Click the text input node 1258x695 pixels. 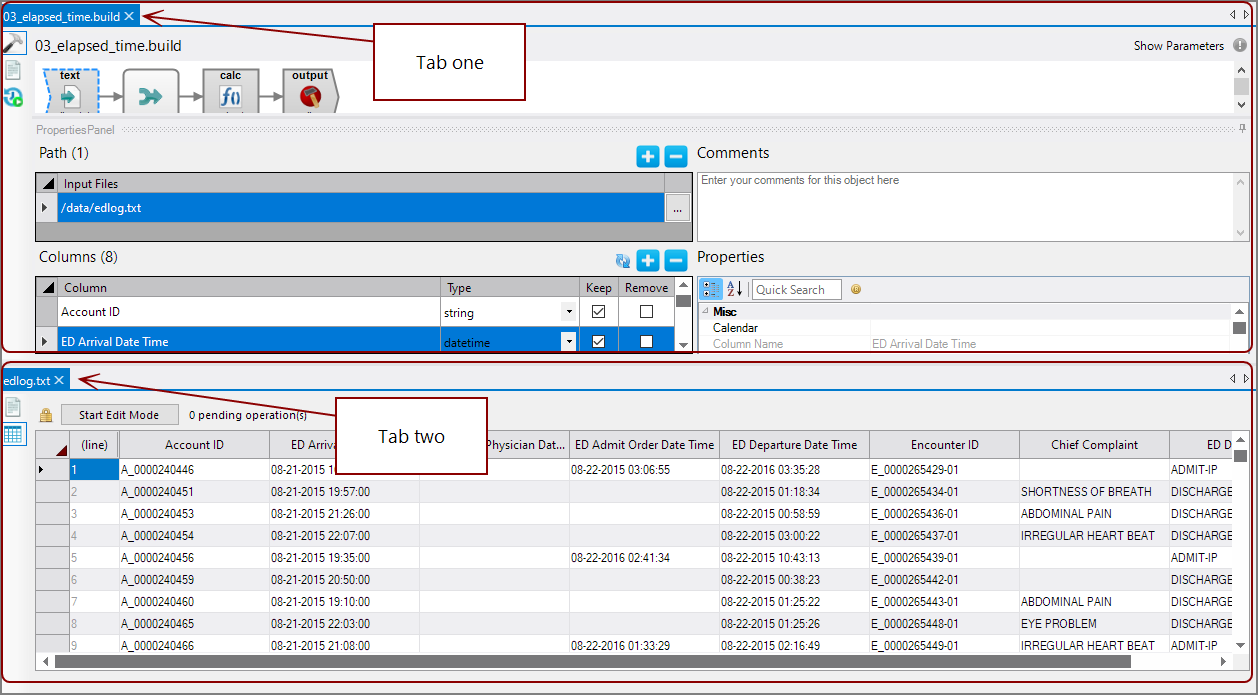[71, 92]
